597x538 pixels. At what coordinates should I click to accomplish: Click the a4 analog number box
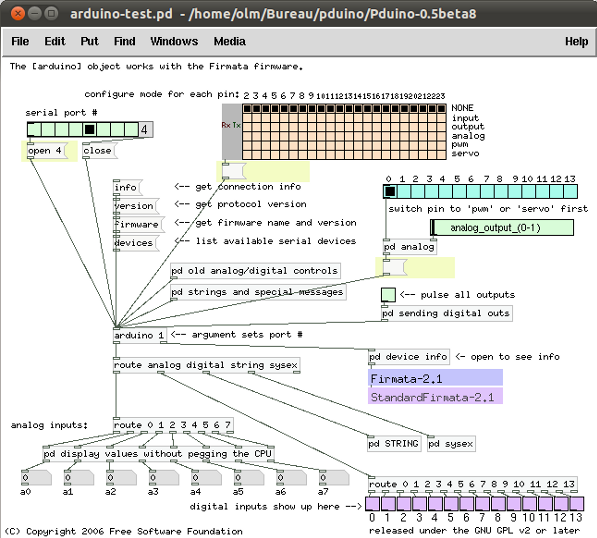[206, 477]
